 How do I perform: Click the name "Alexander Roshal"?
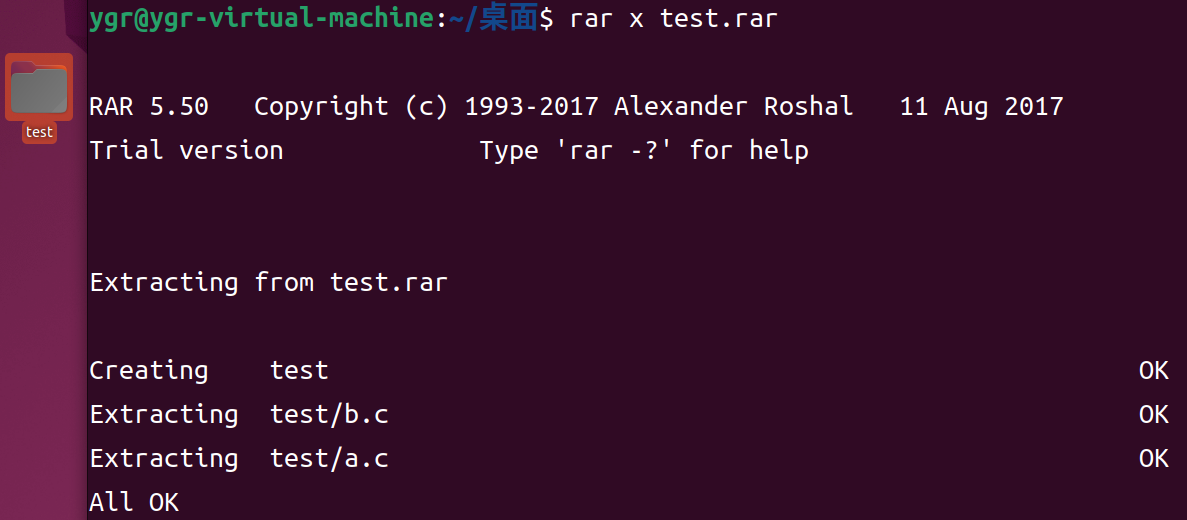click(x=734, y=107)
